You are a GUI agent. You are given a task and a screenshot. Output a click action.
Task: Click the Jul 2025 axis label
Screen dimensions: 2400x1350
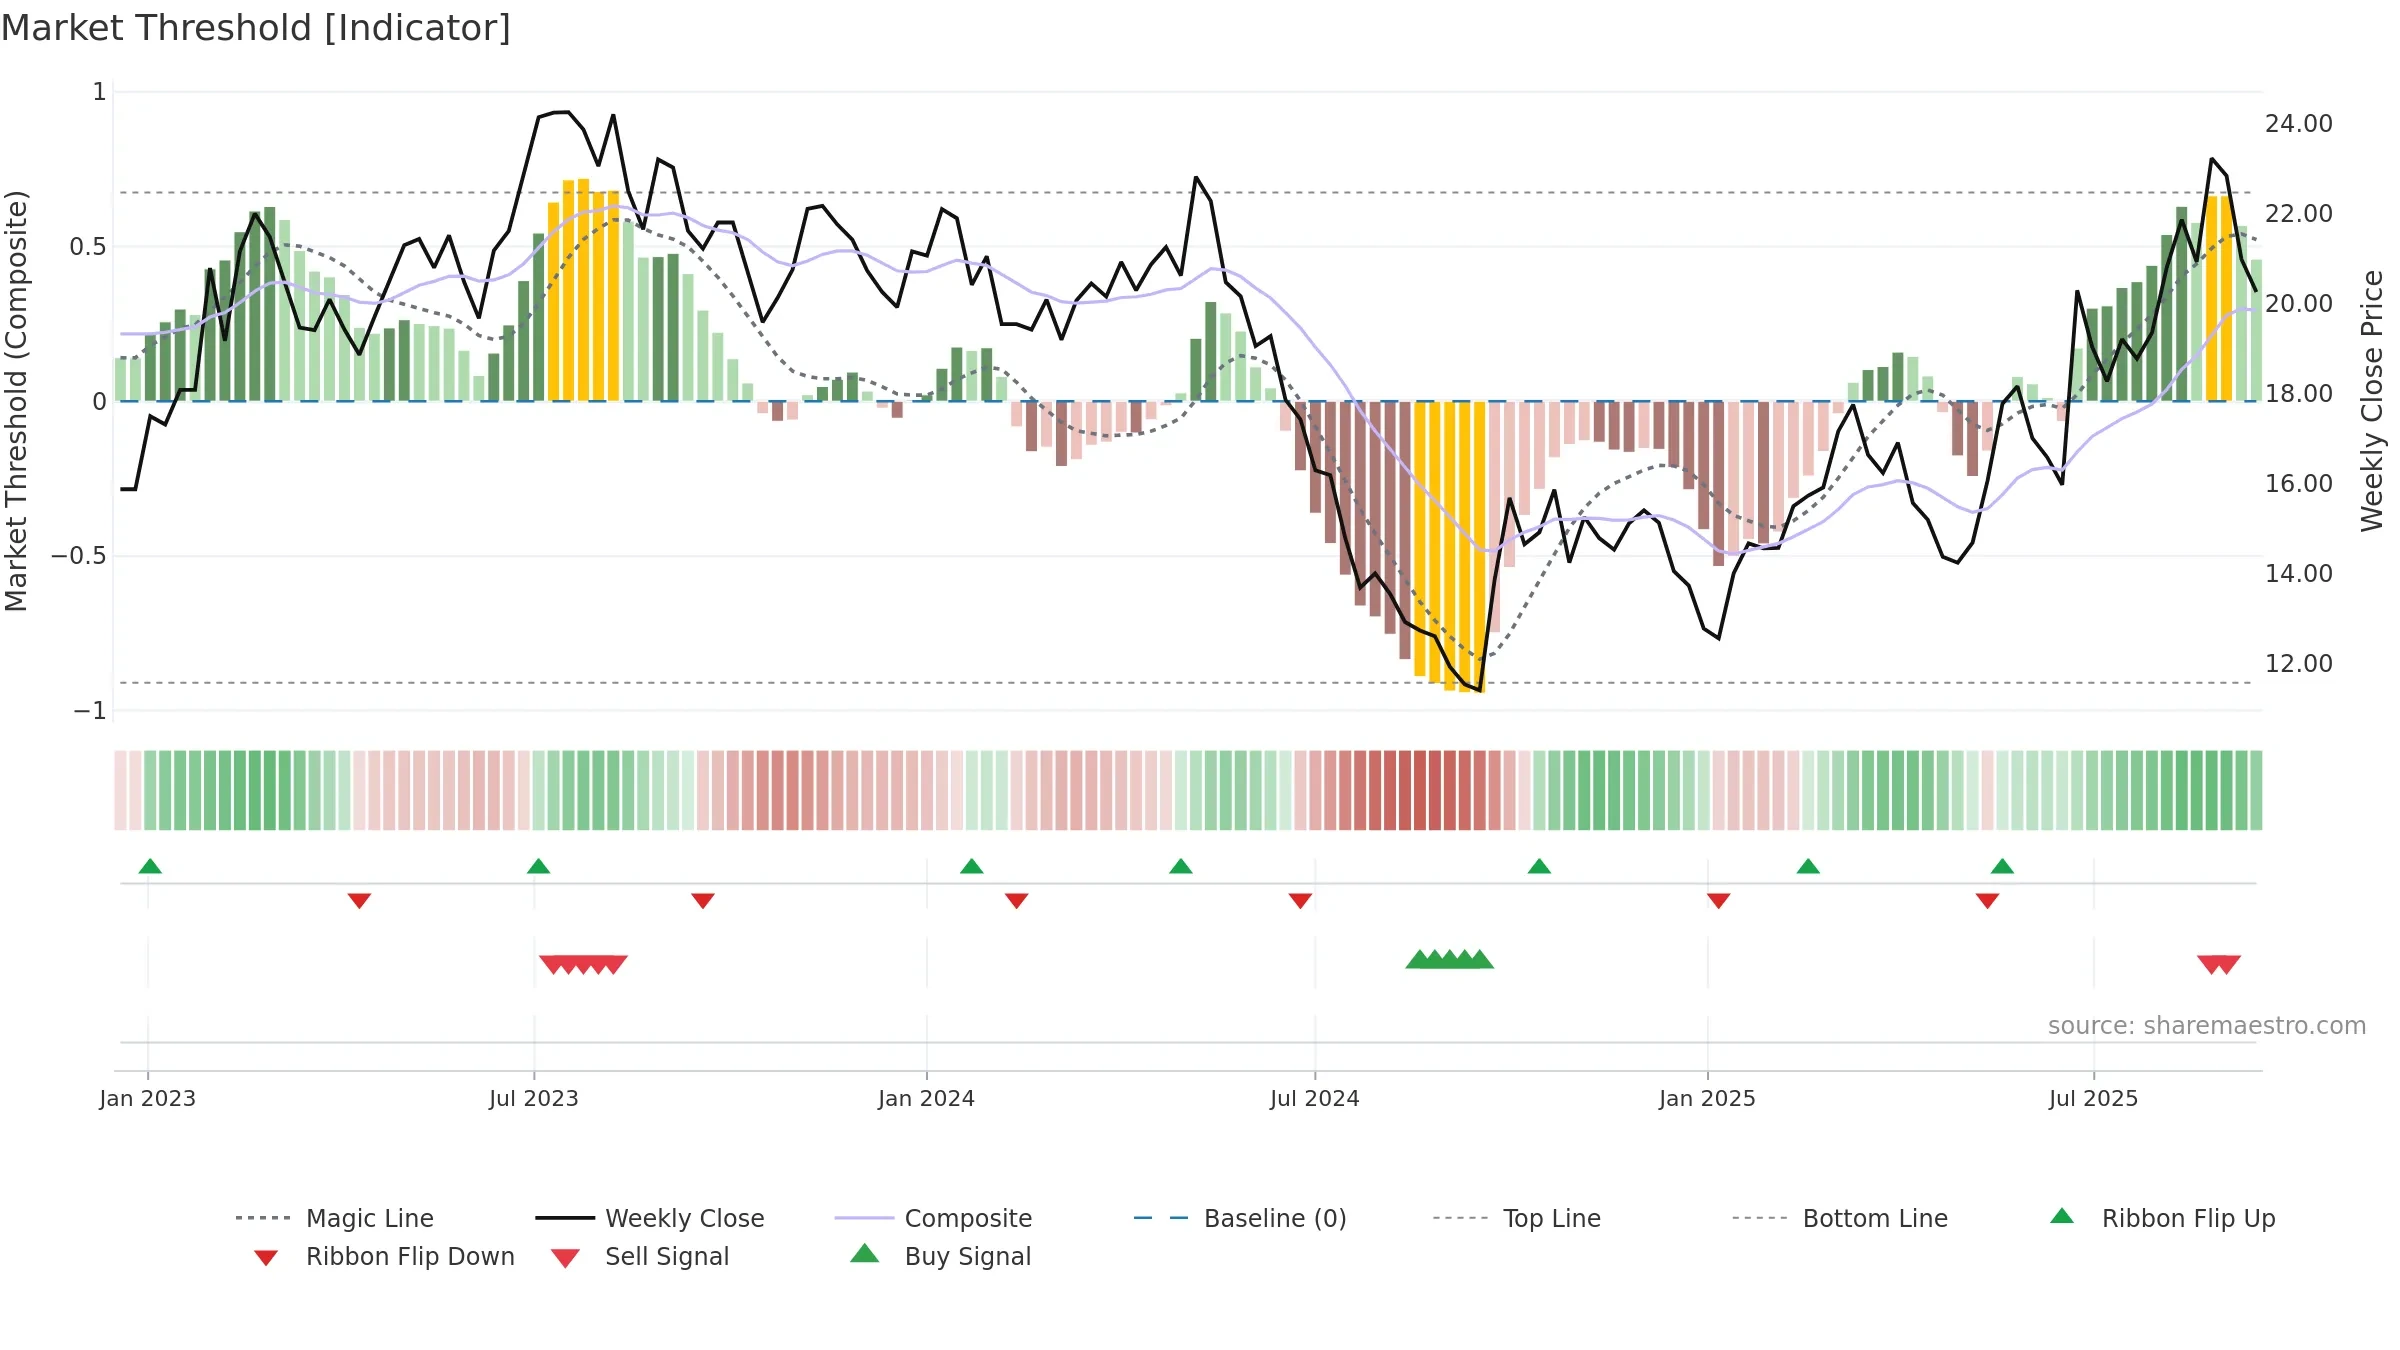click(2094, 1098)
